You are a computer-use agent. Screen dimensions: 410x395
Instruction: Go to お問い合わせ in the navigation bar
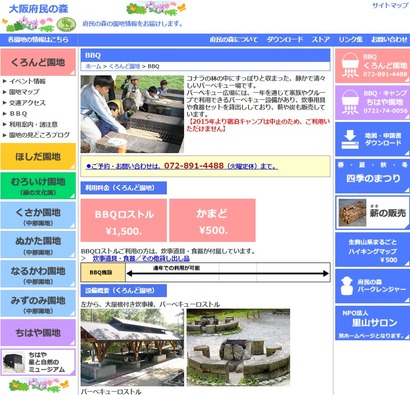click(389, 39)
